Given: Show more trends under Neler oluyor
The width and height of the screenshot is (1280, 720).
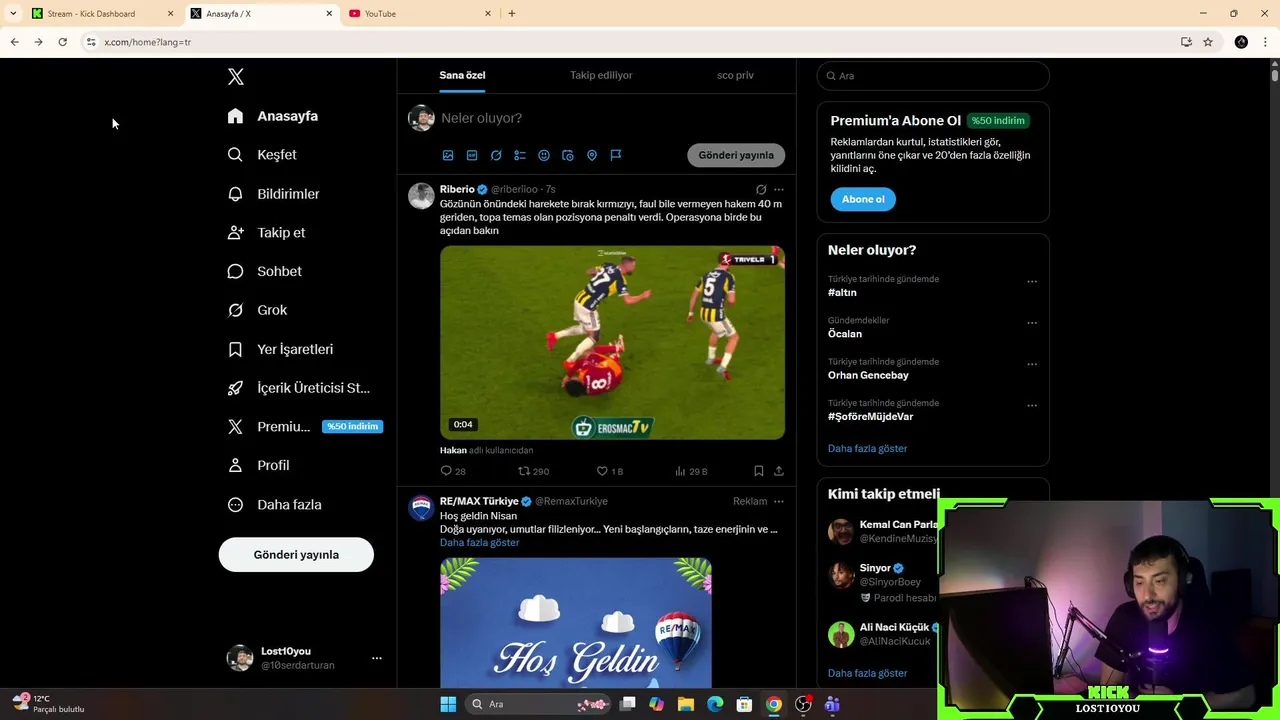Looking at the screenshot, I should (x=867, y=449).
